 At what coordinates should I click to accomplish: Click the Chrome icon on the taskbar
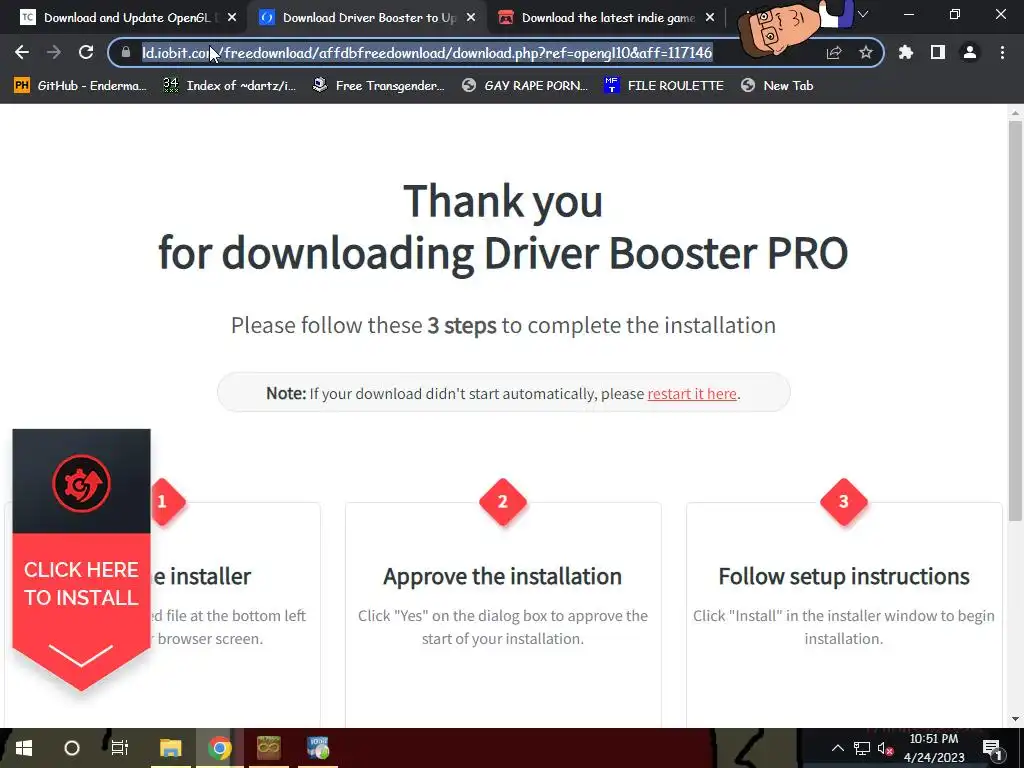pyautogui.click(x=219, y=748)
